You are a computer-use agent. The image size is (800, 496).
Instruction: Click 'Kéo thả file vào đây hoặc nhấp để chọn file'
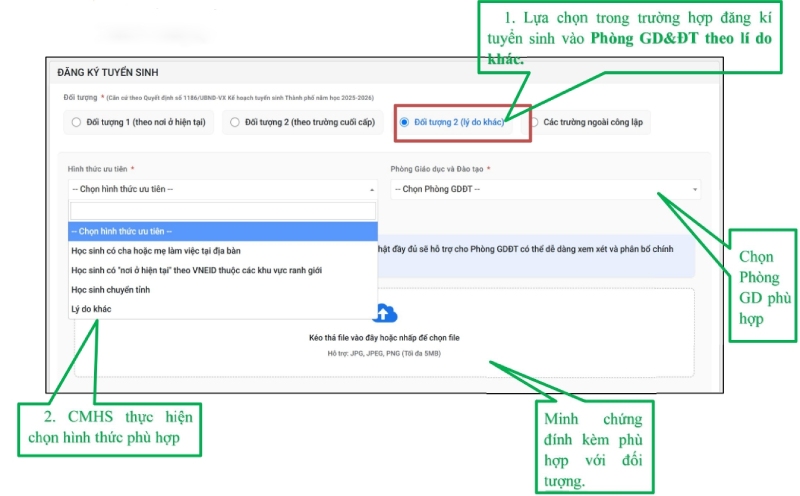pos(384,338)
